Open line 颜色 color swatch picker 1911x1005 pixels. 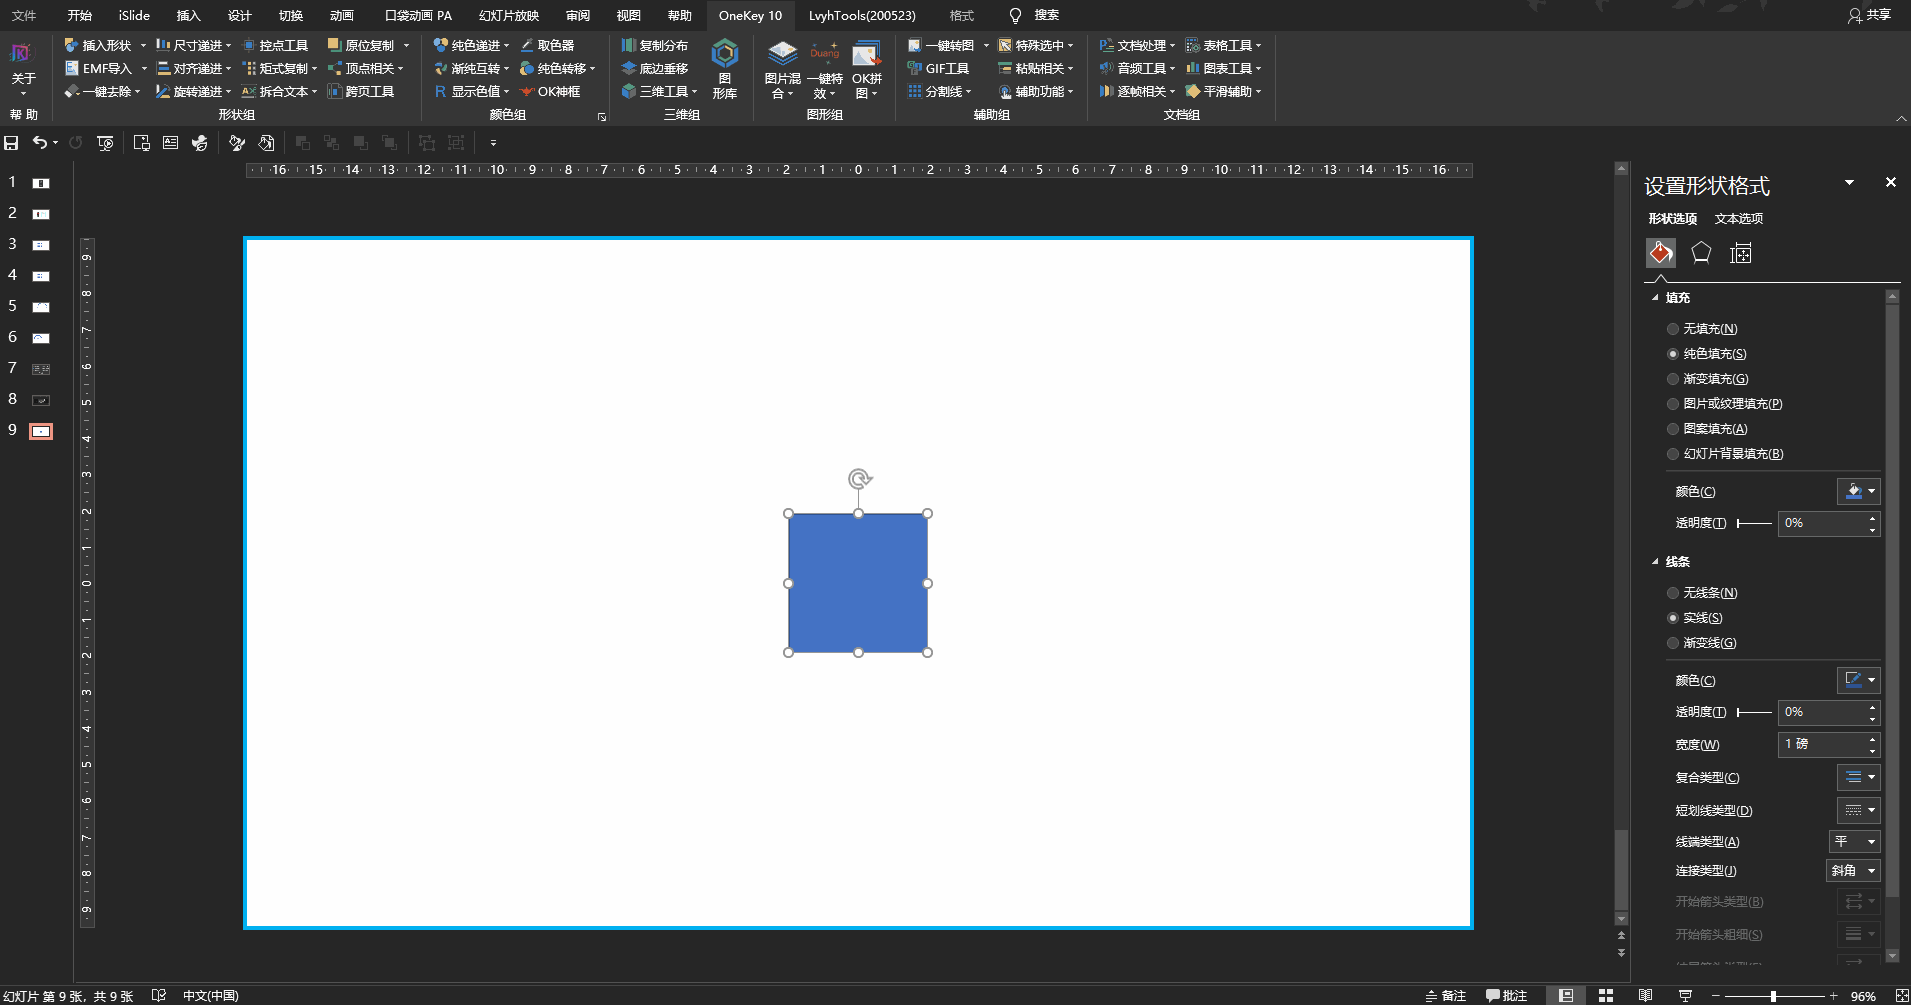[x=1858, y=680]
